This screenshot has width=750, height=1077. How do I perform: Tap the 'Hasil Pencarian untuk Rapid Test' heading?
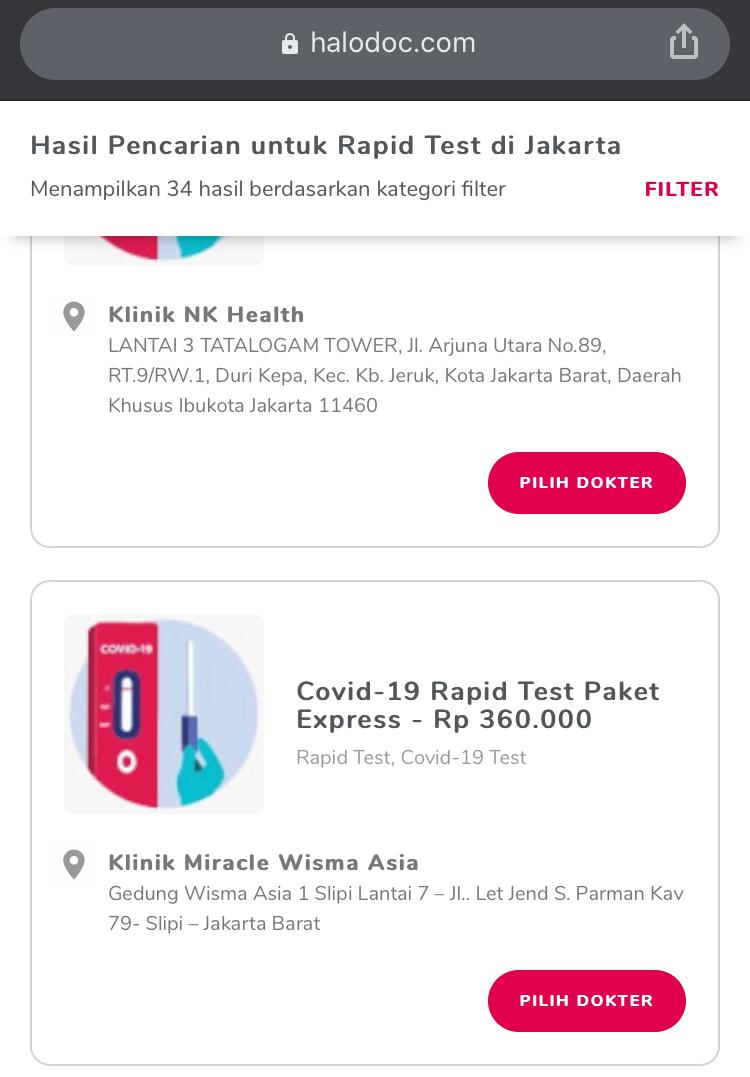[x=326, y=145]
